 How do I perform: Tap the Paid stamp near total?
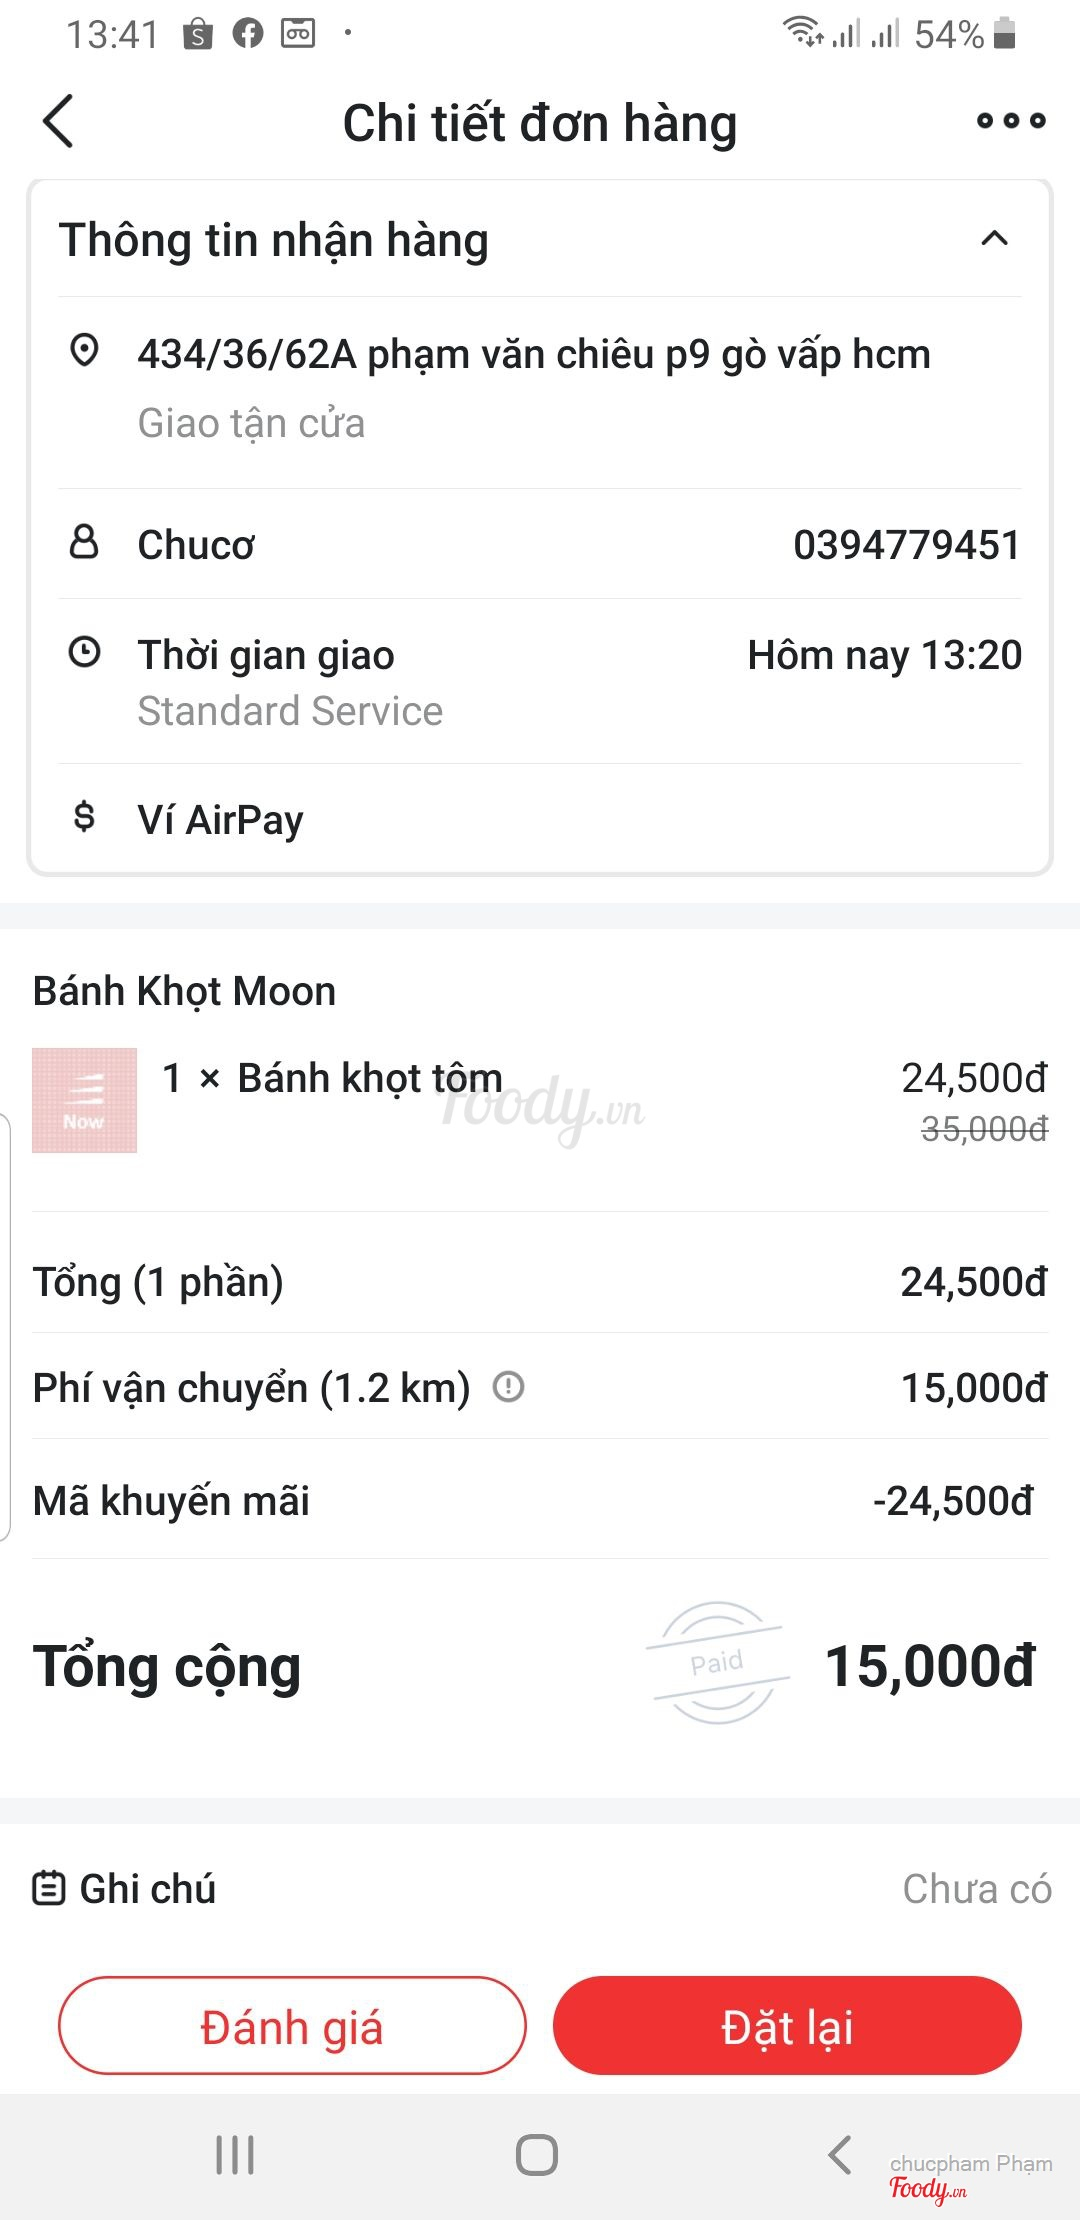[717, 1662]
